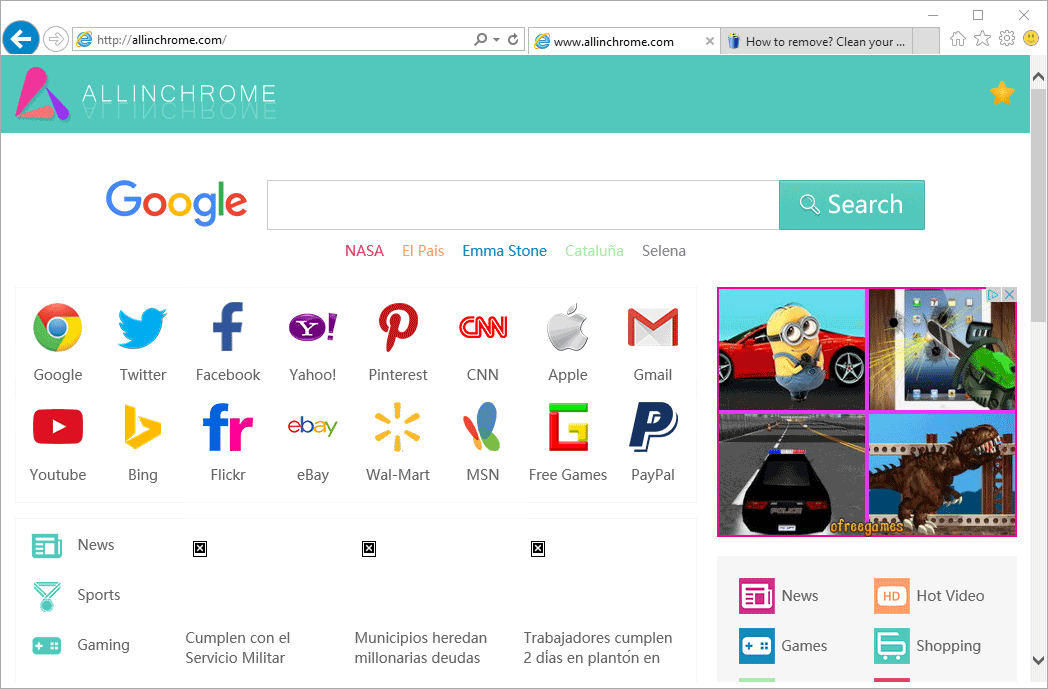Open the Apple shortcut icon
Screen dimensions: 1048x689
point(568,327)
